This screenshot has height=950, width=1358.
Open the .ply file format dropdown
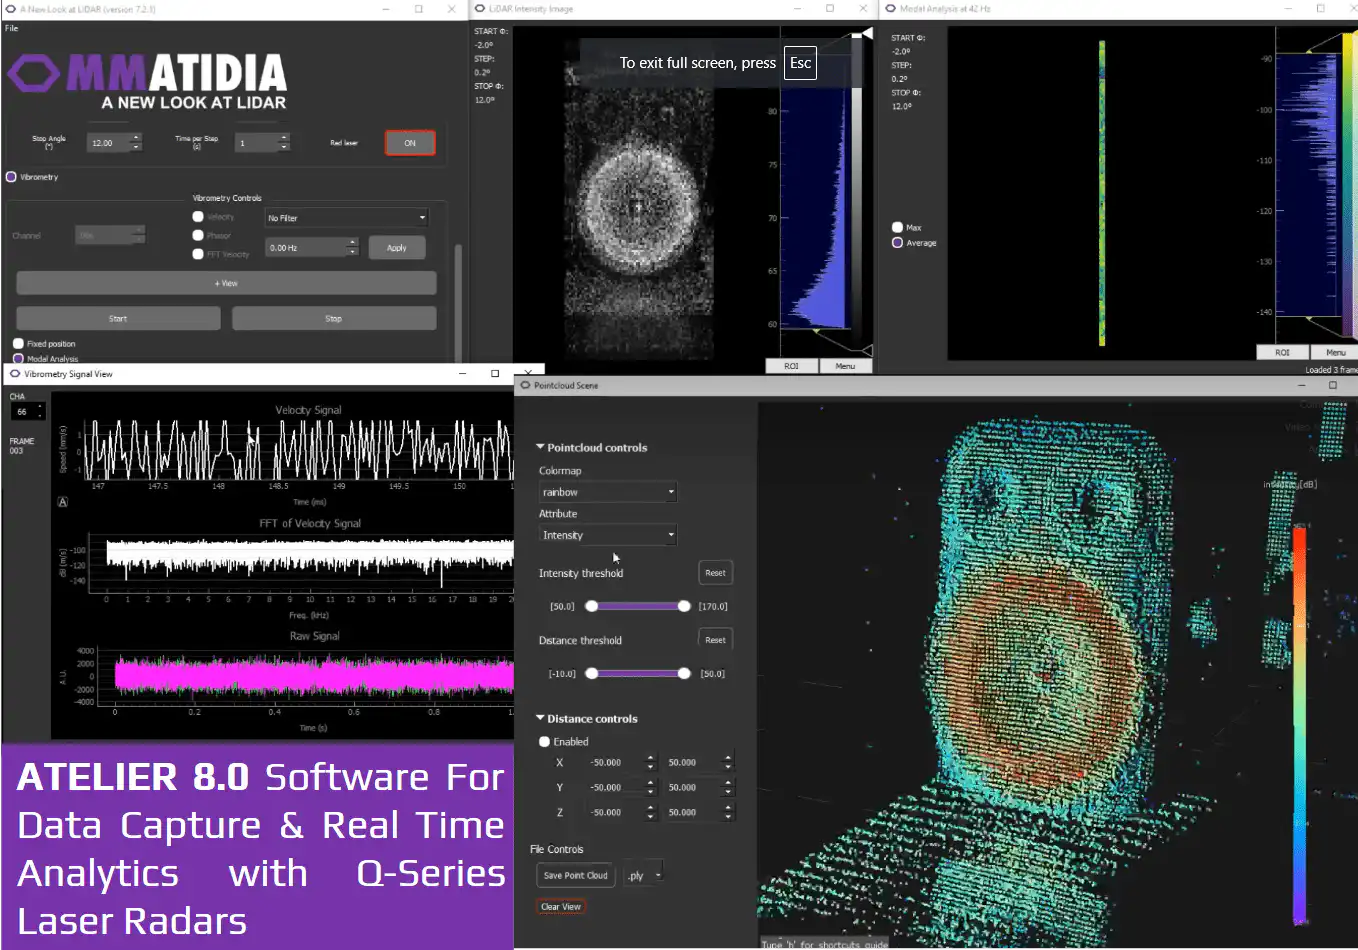[643, 875]
